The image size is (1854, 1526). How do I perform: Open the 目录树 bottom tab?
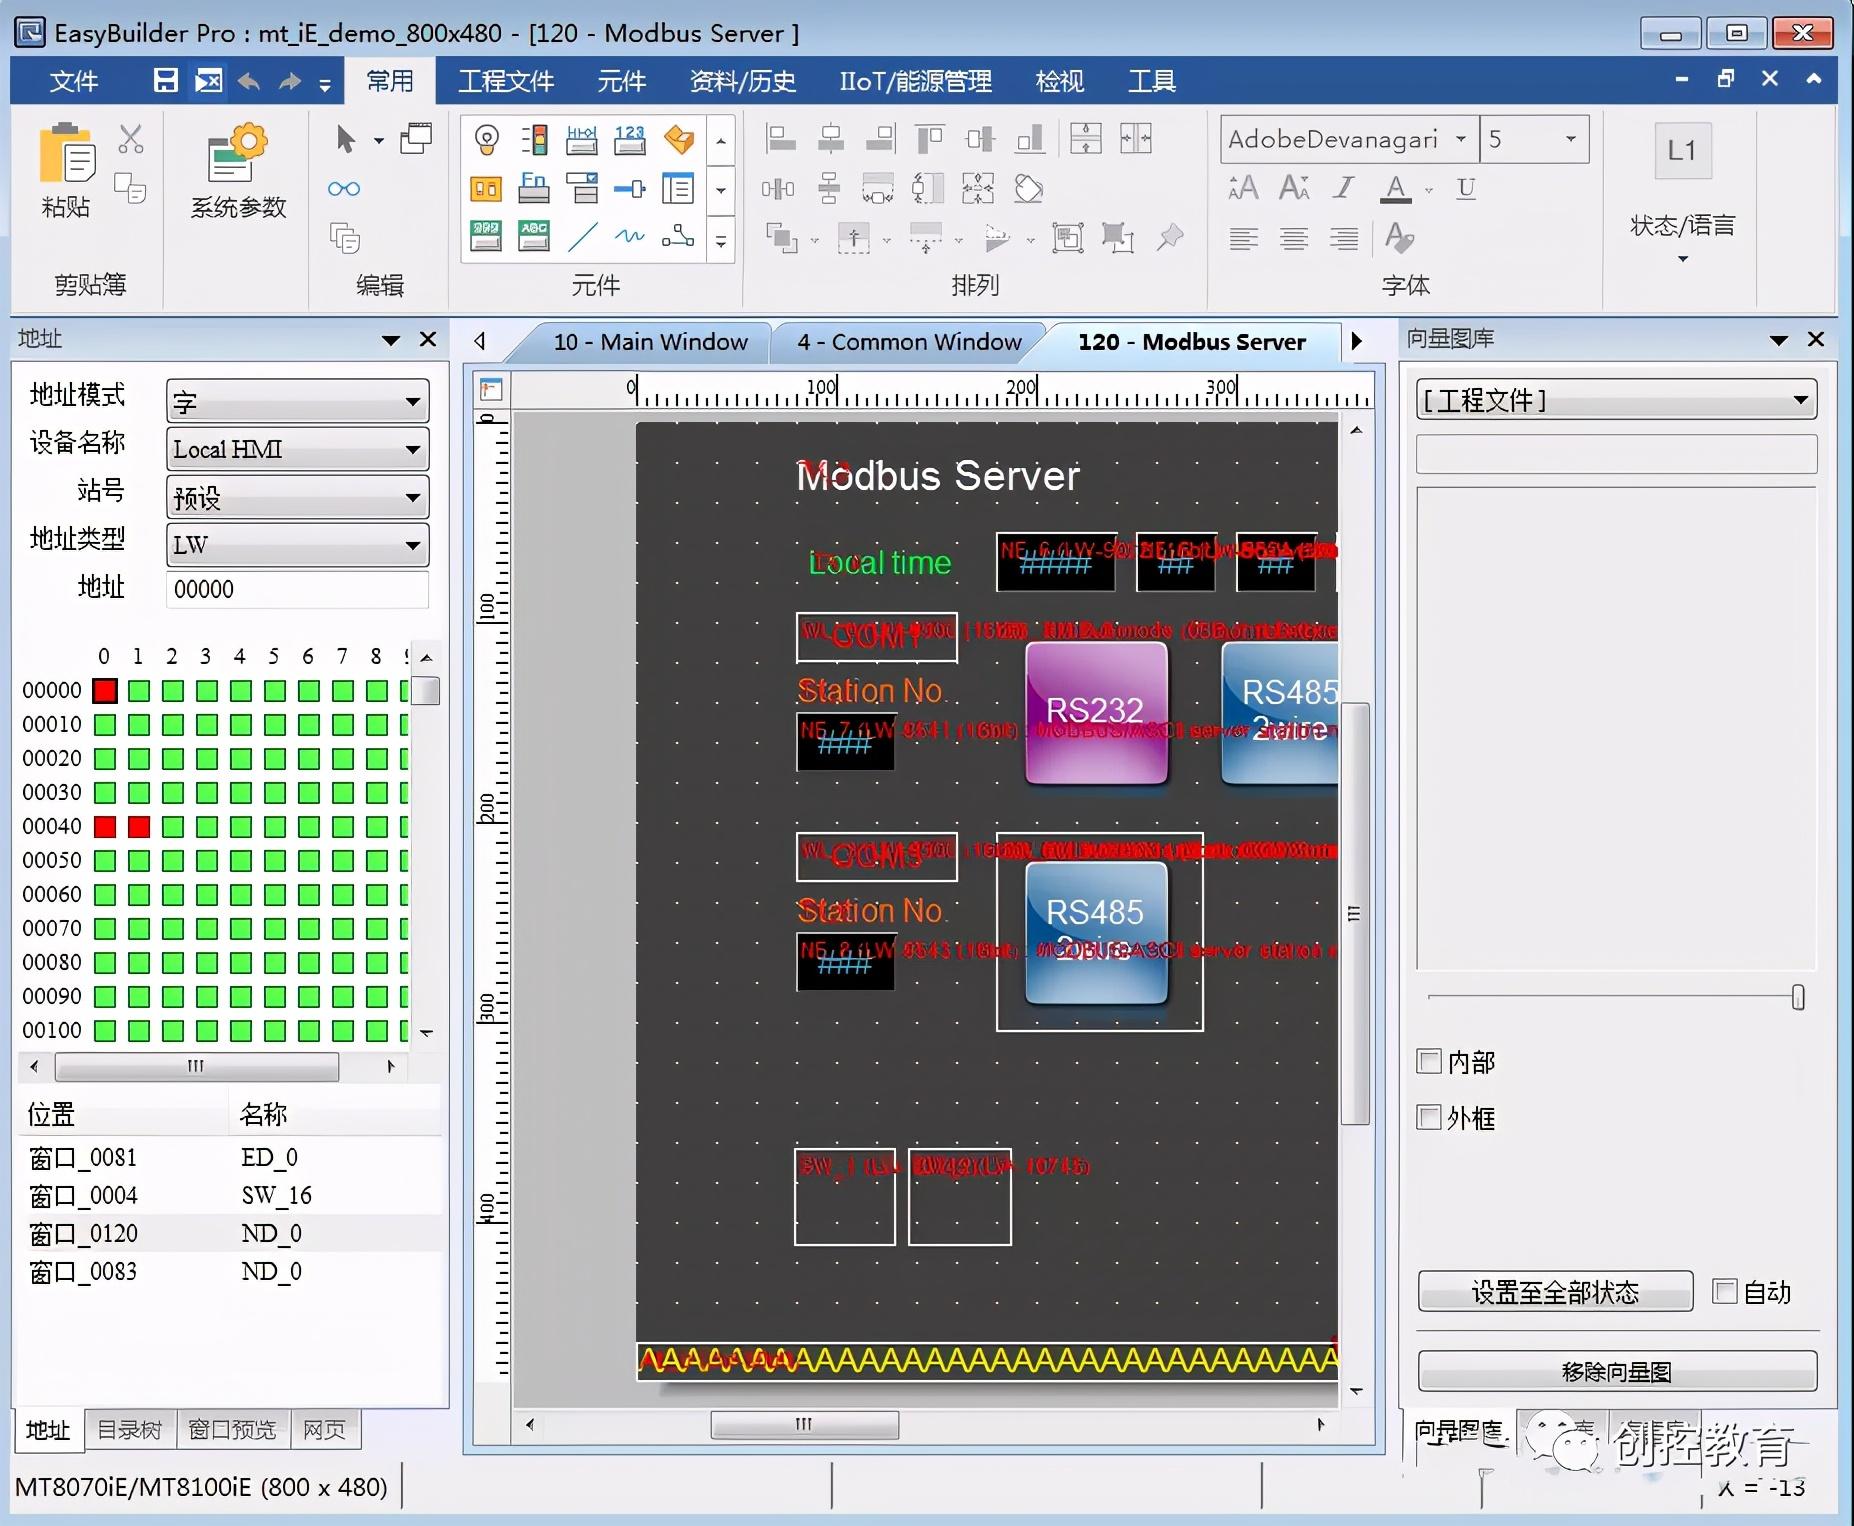click(130, 1430)
